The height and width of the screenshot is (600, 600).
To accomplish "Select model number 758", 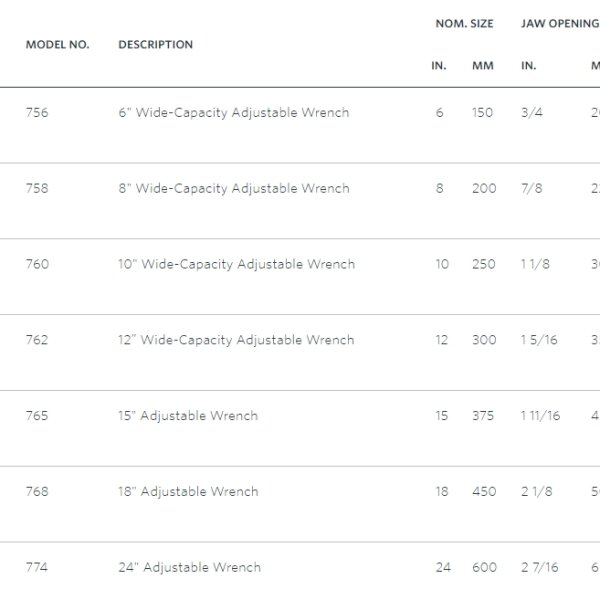I will point(37,189).
